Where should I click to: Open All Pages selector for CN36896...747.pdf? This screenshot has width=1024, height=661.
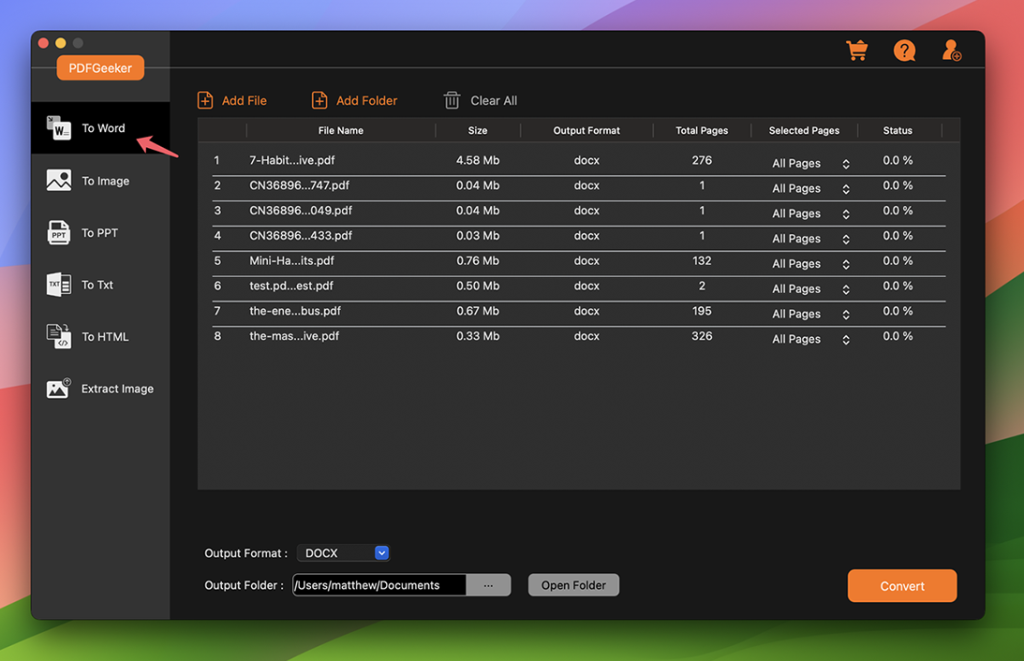click(810, 188)
